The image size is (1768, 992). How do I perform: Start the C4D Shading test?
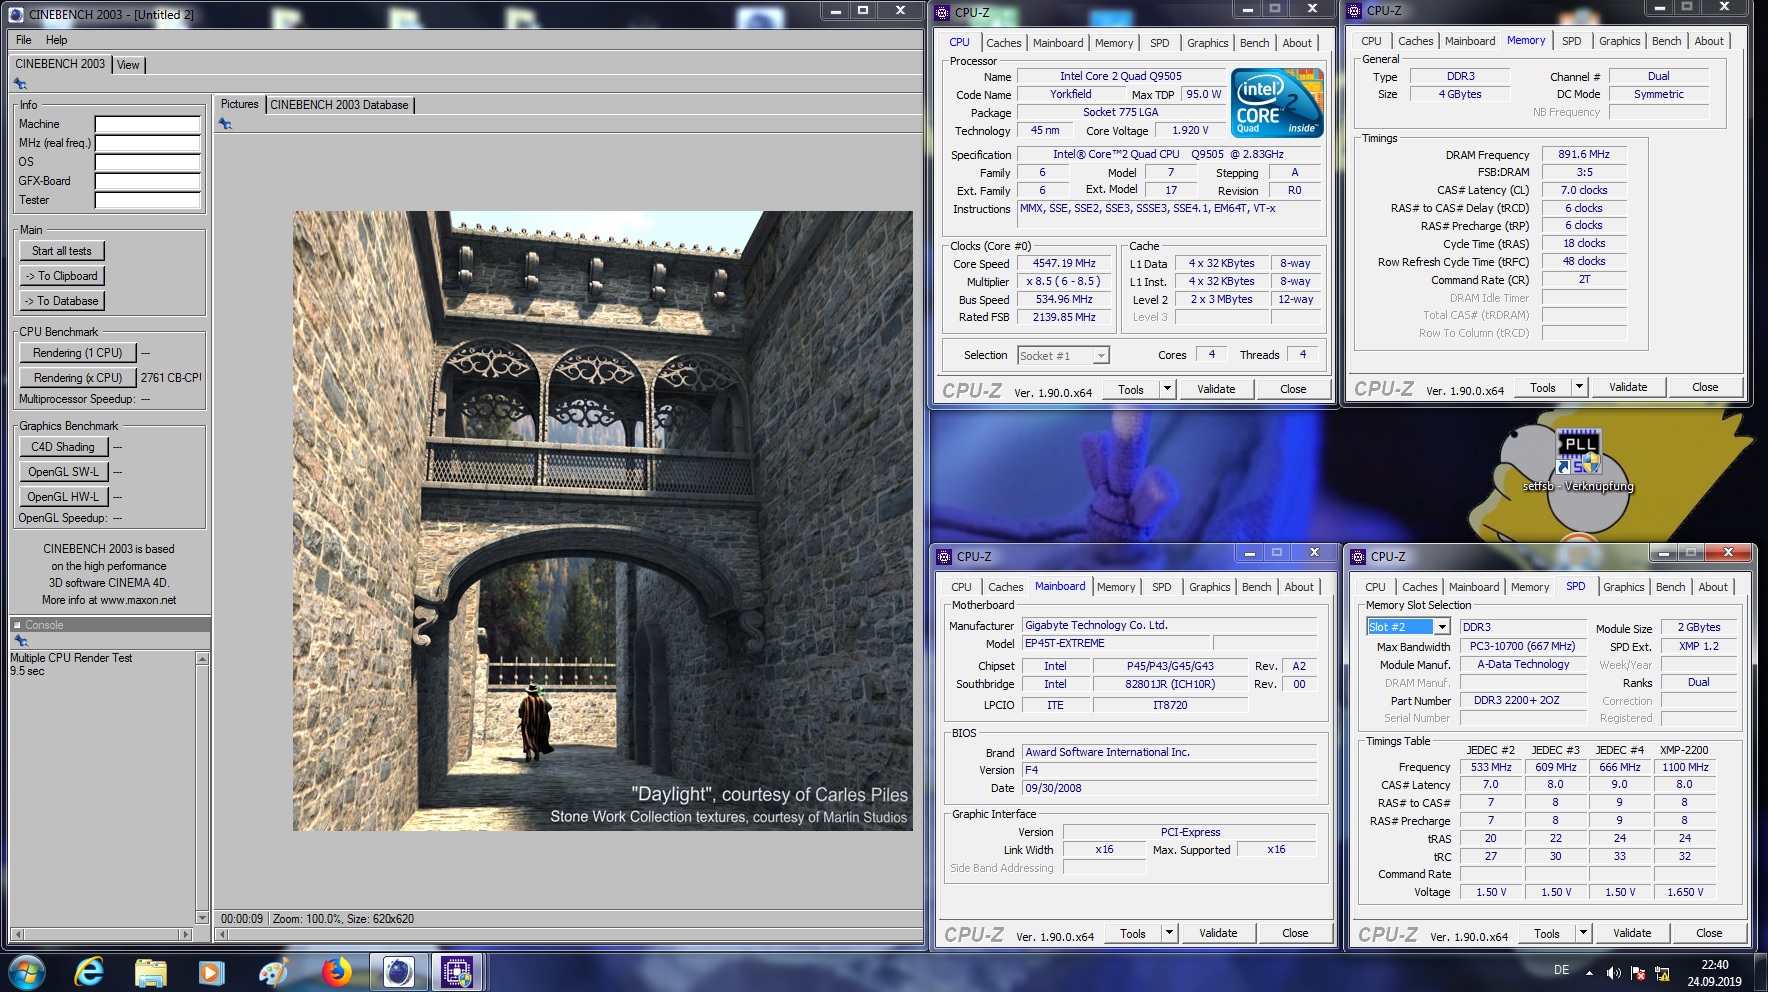(x=62, y=447)
